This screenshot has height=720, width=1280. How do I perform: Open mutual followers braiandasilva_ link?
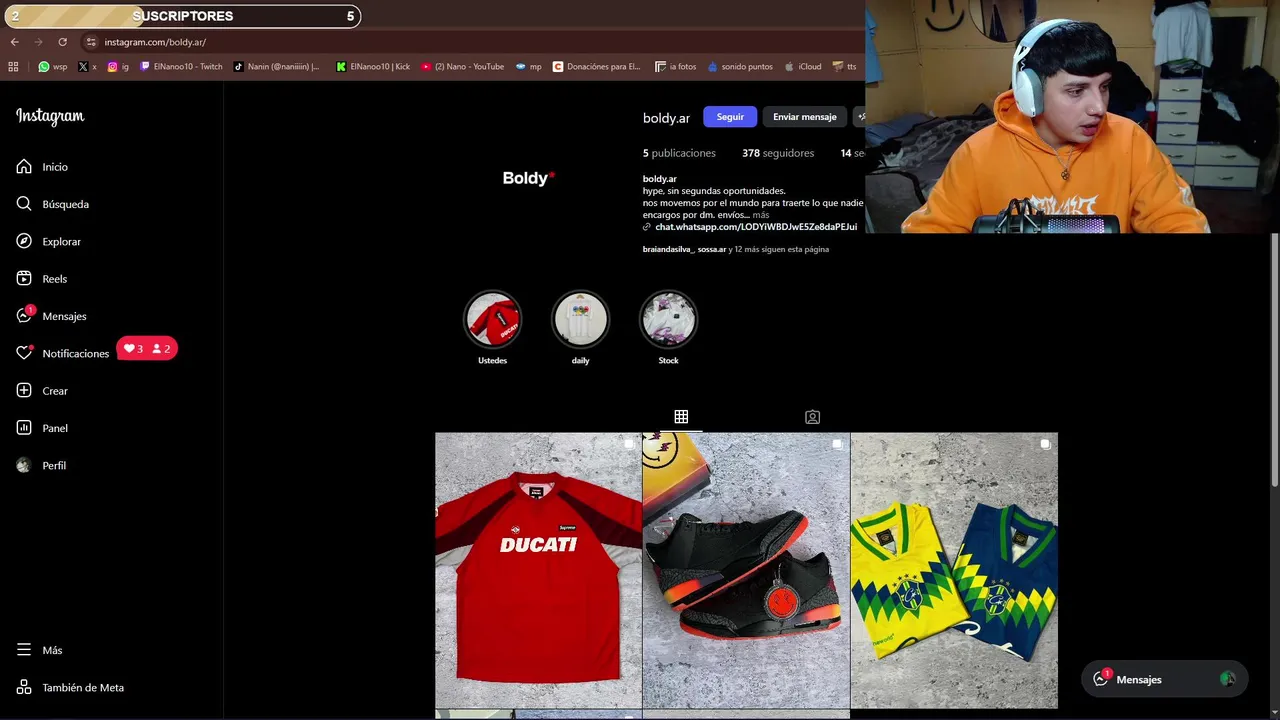tap(667, 249)
